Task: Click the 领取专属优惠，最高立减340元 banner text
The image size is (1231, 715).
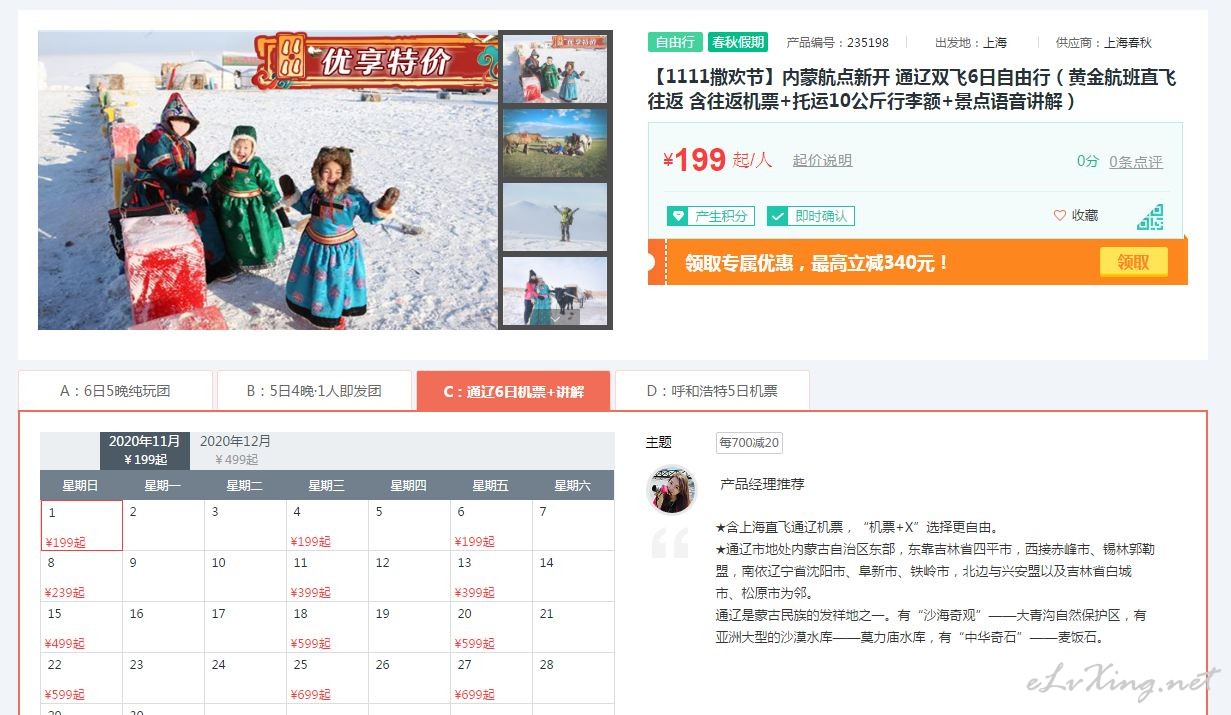Action: click(x=817, y=263)
